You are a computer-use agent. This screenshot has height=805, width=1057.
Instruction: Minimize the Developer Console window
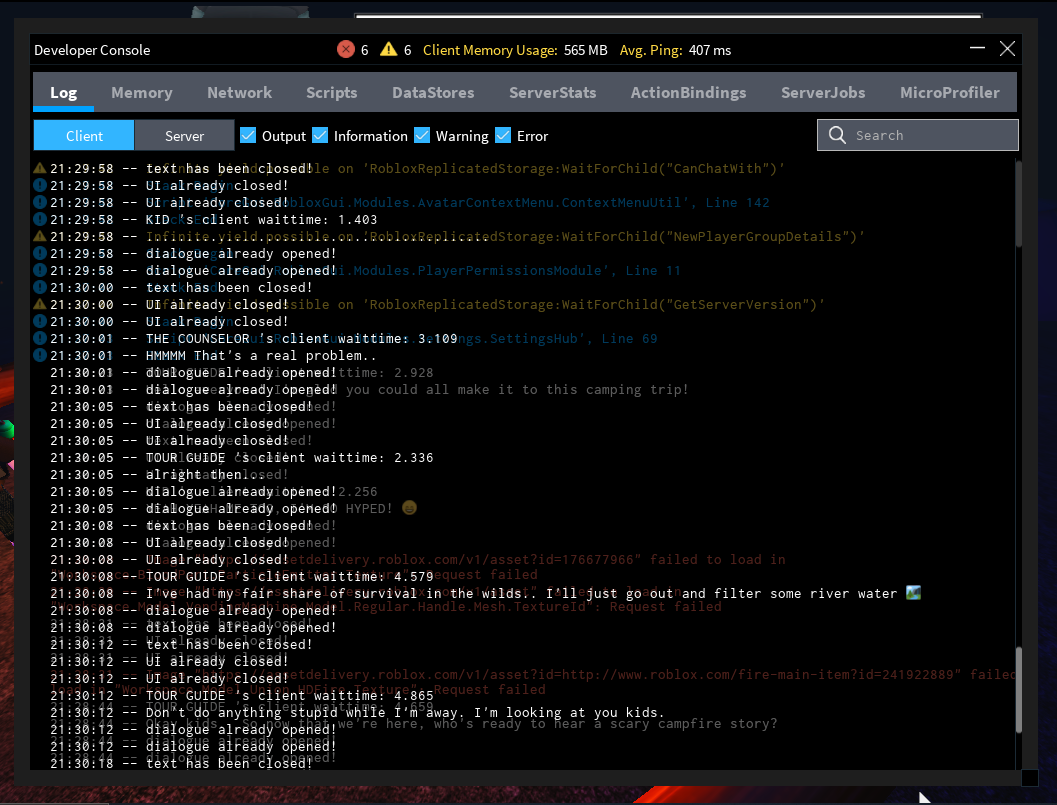point(976,48)
